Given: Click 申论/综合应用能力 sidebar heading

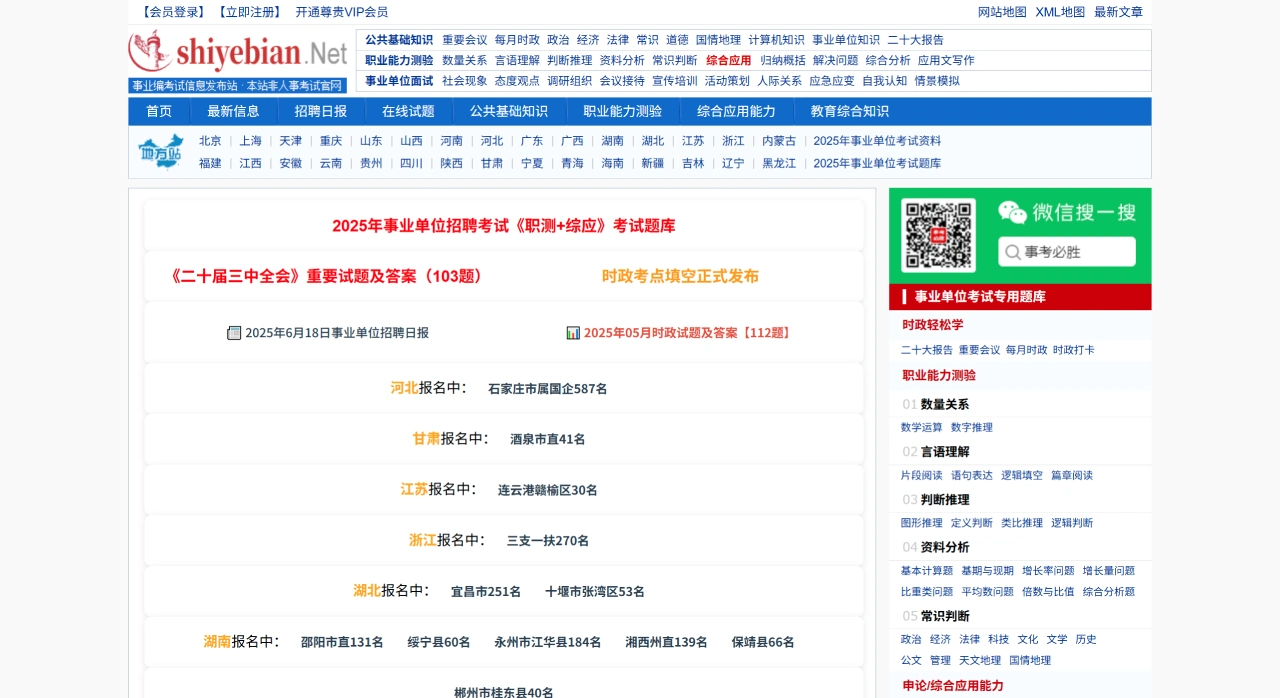Looking at the screenshot, I should (x=952, y=686).
